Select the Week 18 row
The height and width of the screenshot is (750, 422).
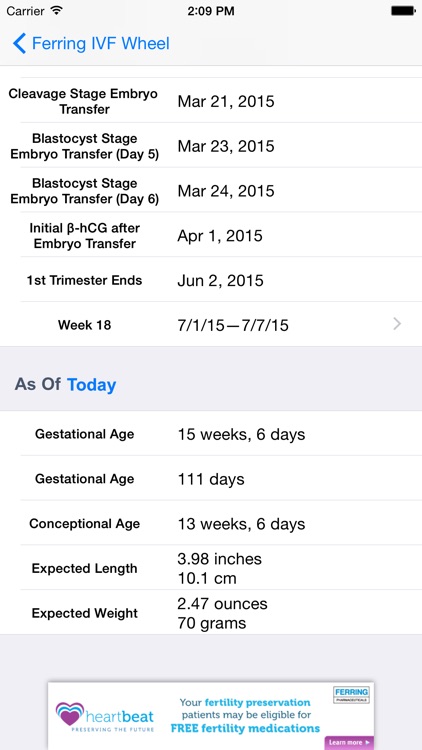[x=211, y=325]
